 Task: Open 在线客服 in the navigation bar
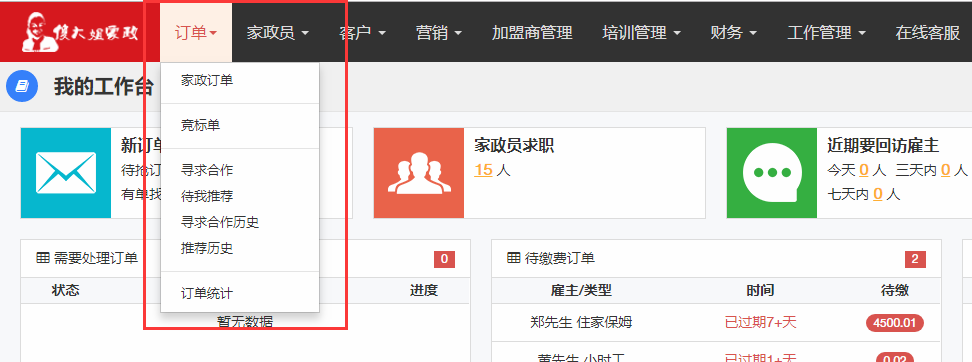[928, 32]
